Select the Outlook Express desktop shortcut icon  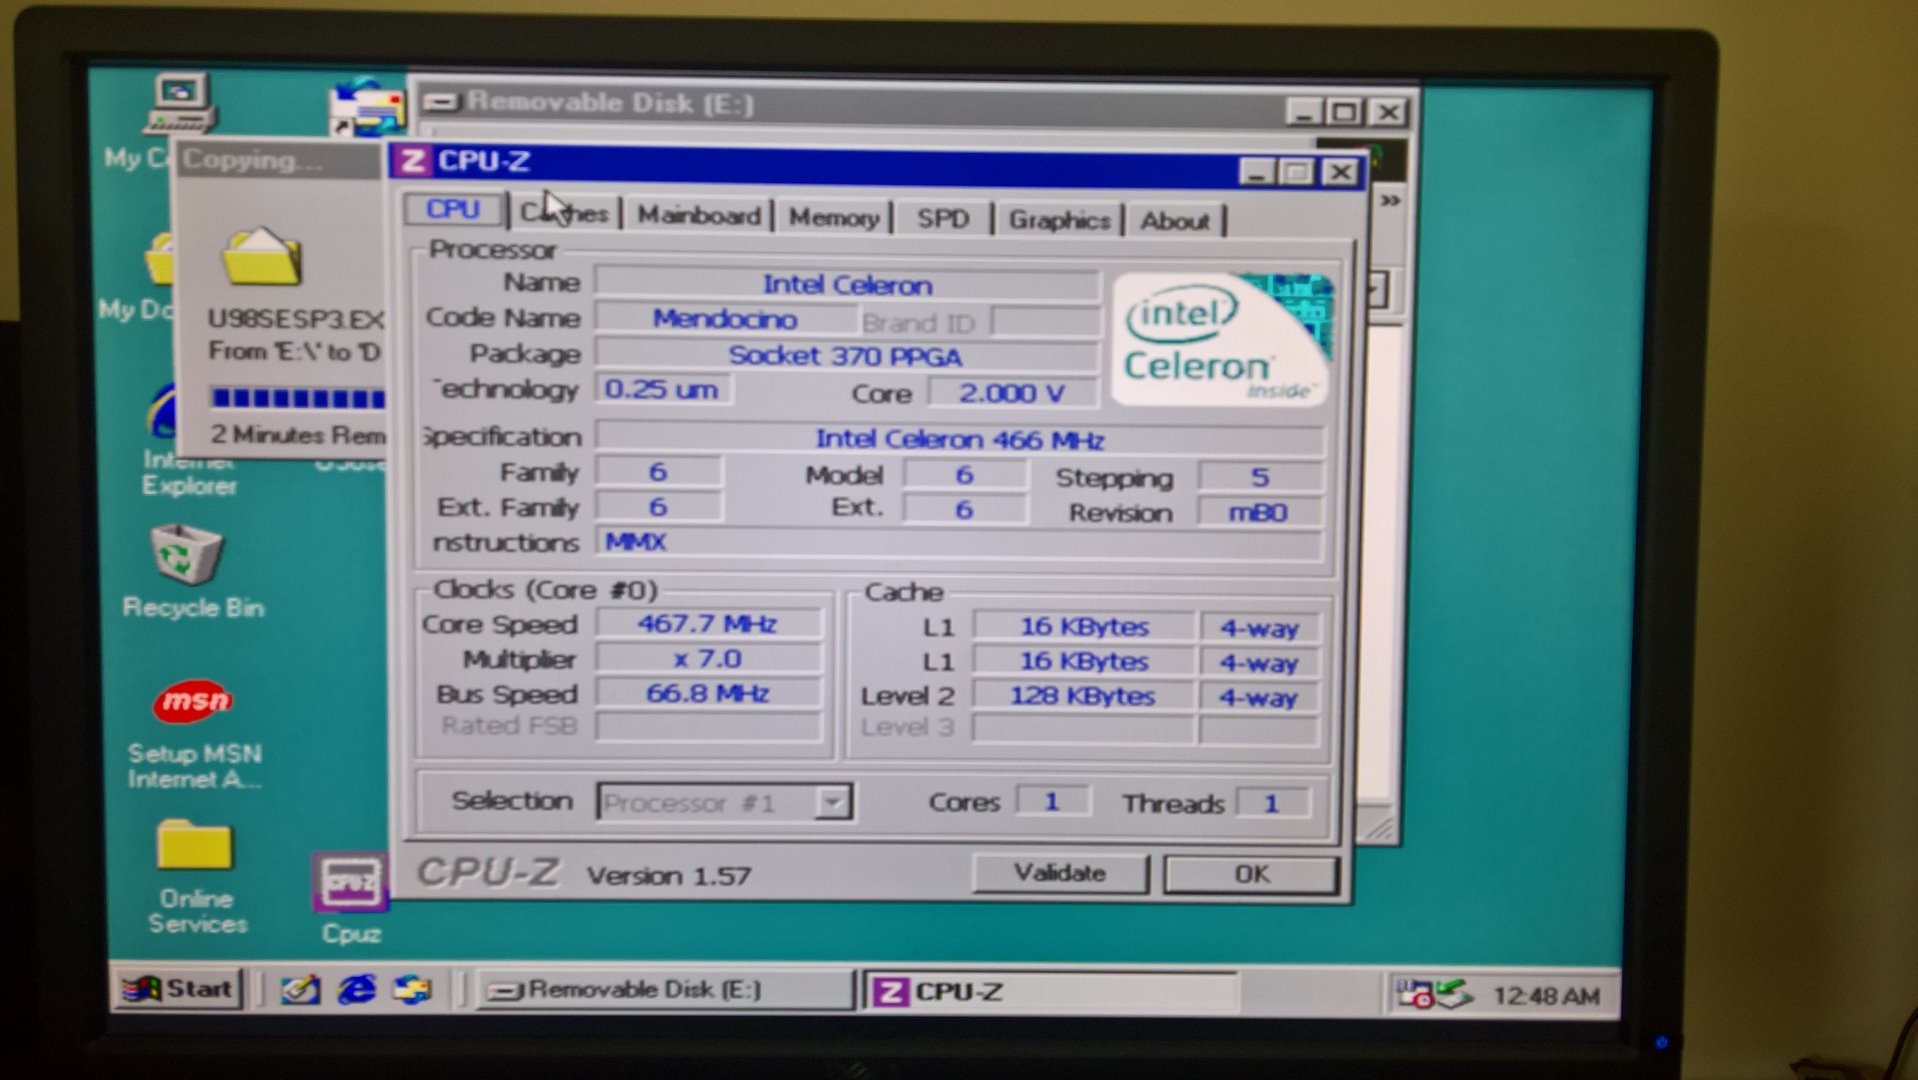coord(367,107)
